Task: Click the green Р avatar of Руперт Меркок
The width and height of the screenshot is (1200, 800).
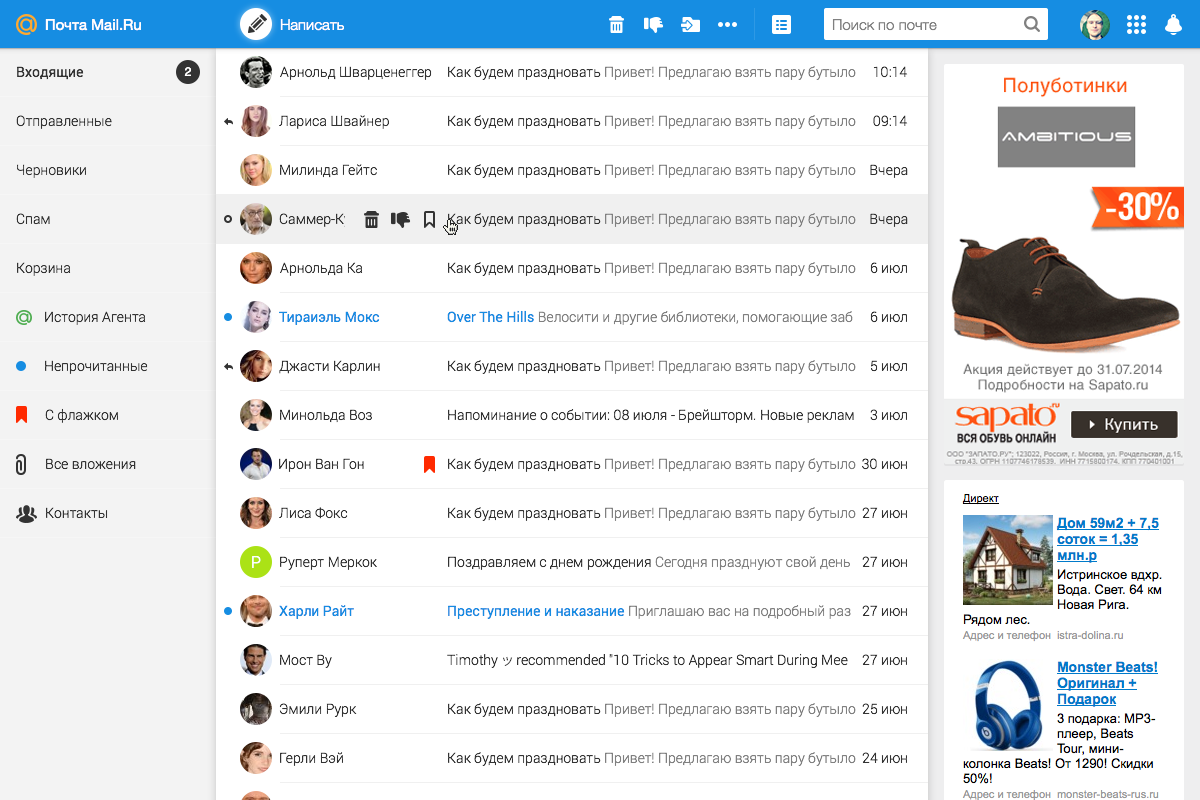Action: [x=256, y=562]
